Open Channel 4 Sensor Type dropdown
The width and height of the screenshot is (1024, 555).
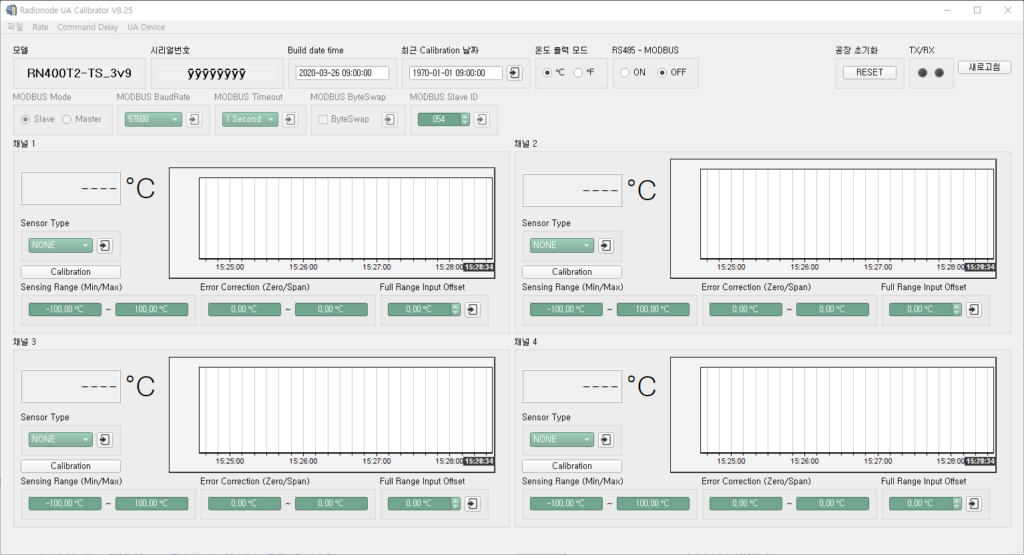click(562, 439)
